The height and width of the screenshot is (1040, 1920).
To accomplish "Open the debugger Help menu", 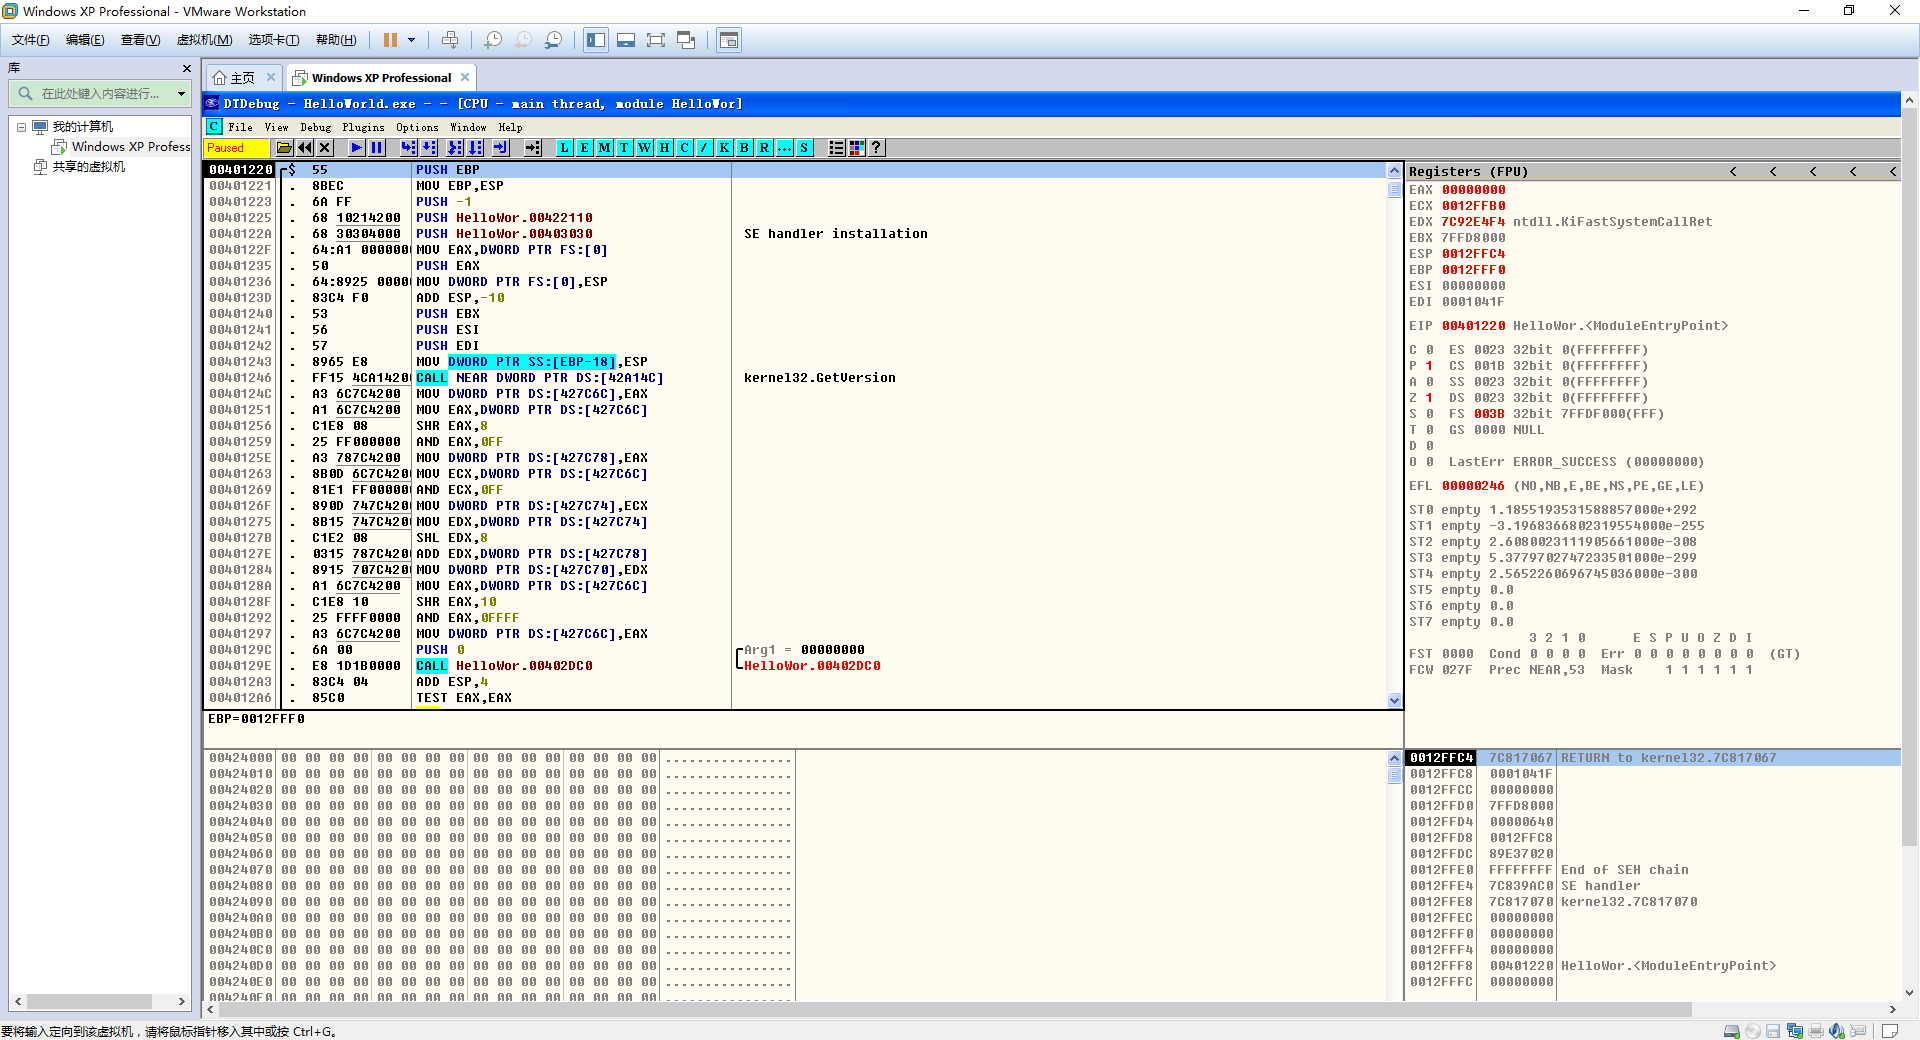I will click(510, 127).
